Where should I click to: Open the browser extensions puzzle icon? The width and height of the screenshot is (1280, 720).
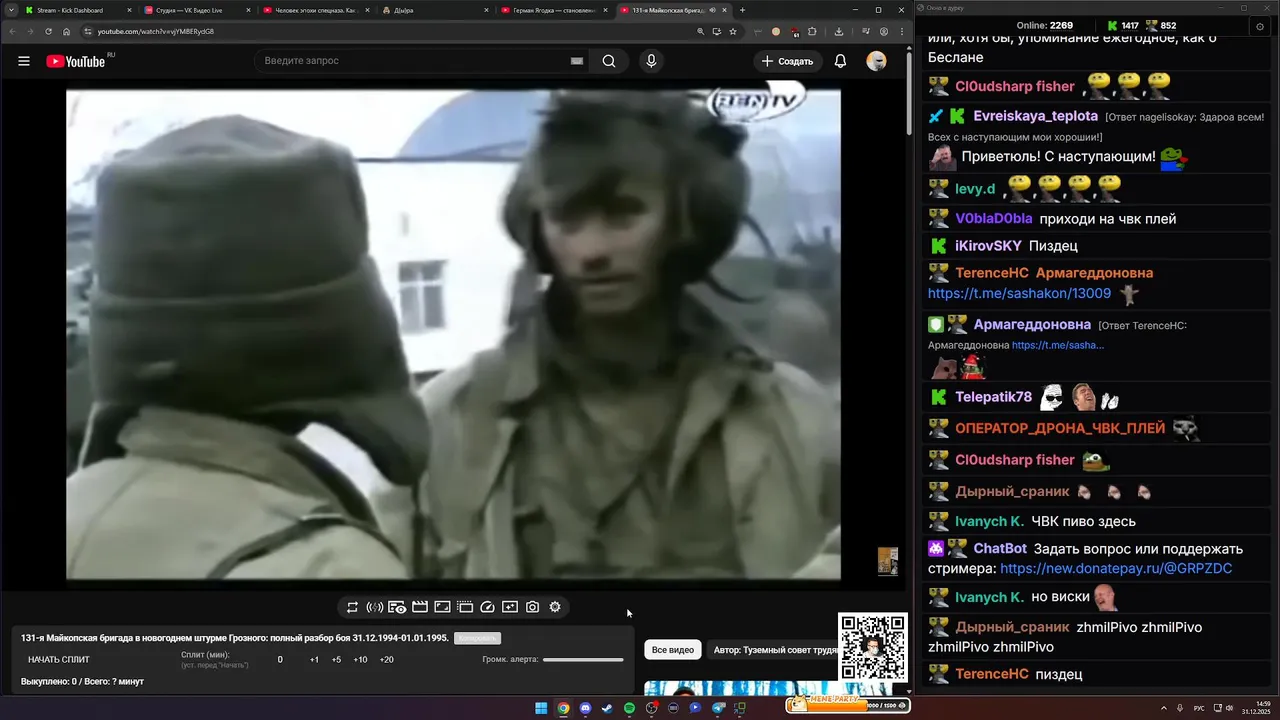[x=812, y=31]
